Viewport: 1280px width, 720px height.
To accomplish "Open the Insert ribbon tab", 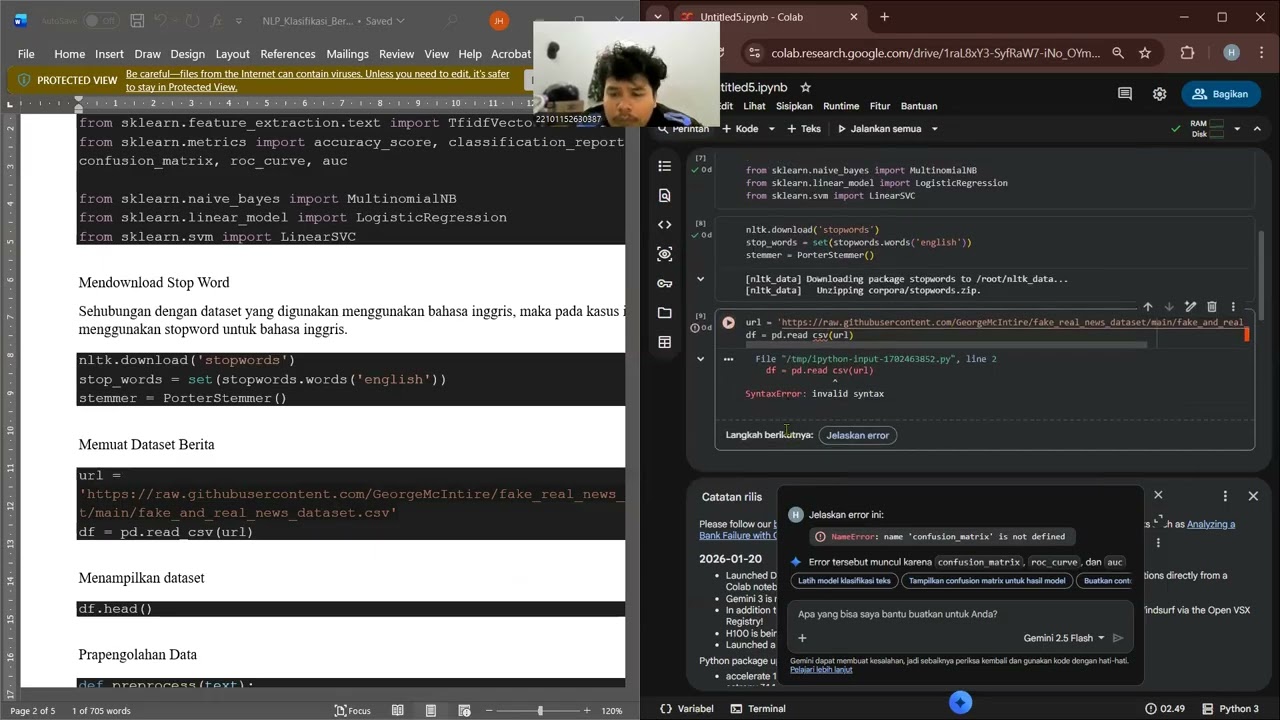I will 109,54.
